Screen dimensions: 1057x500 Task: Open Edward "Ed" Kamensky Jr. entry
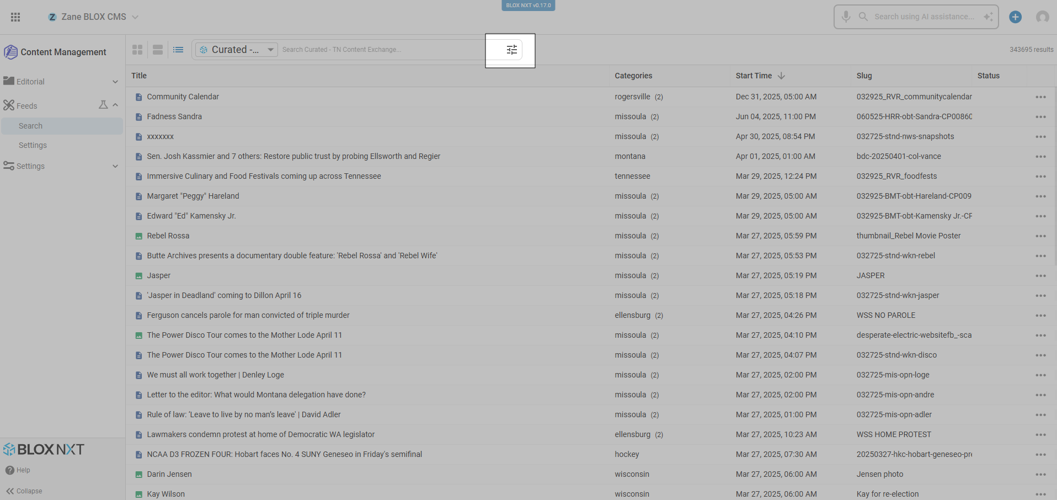pyautogui.click(x=191, y=216)
